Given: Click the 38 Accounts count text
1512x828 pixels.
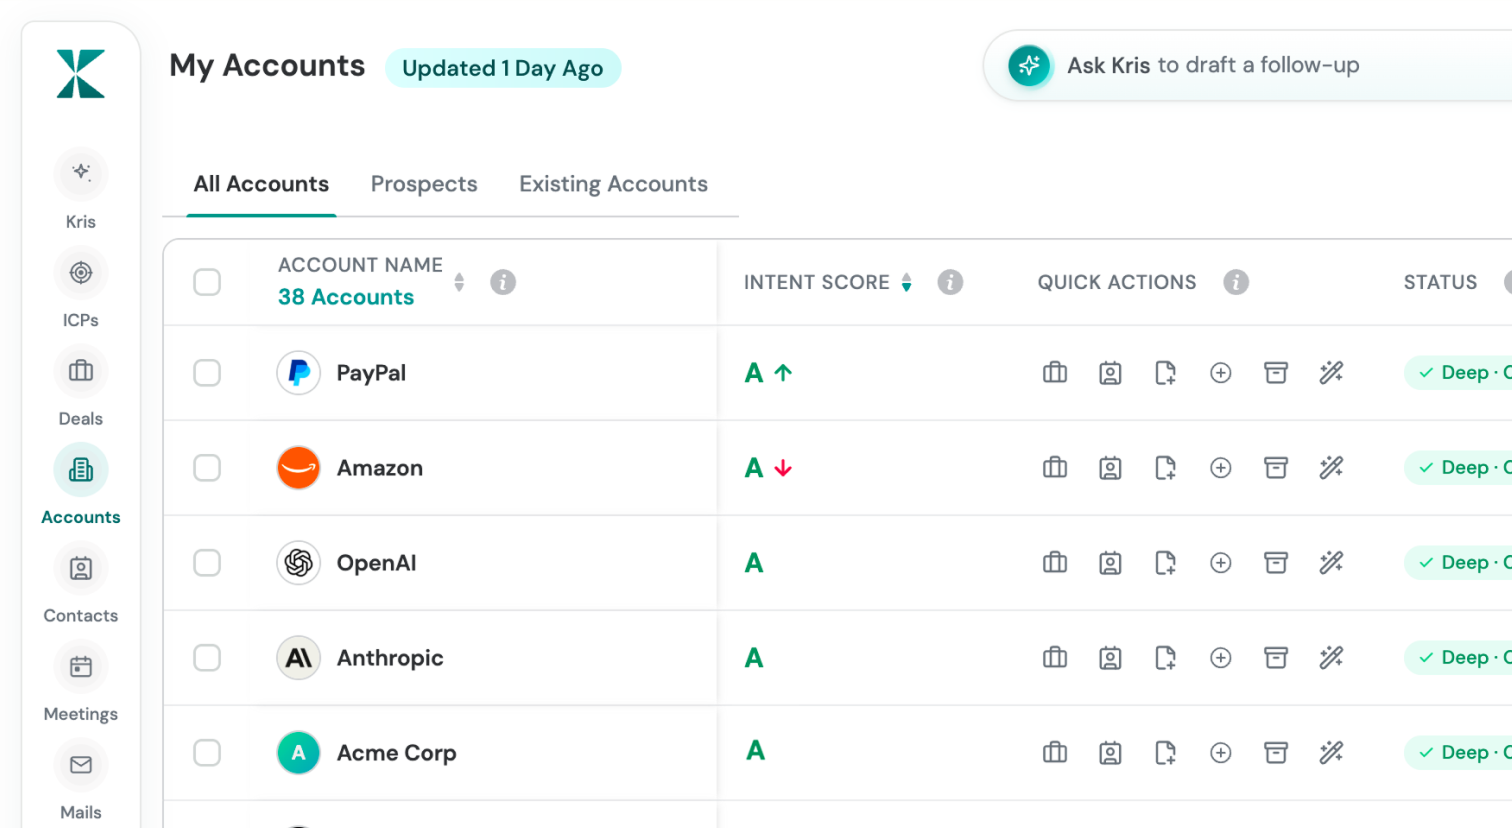Looking at the screenshot, I should tap(346, 297).
